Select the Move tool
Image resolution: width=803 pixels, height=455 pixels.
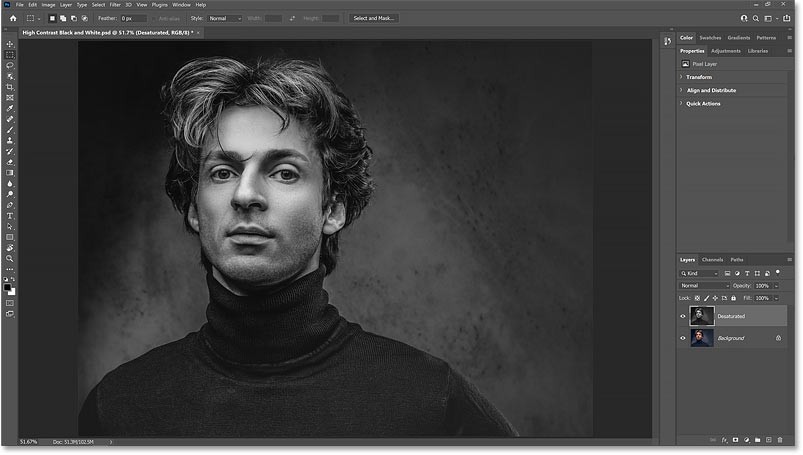click(10, 45)
